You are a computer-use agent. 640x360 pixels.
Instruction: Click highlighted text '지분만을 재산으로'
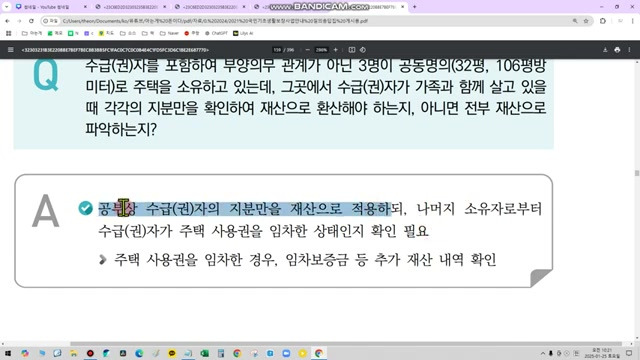(x=285, y=209)
